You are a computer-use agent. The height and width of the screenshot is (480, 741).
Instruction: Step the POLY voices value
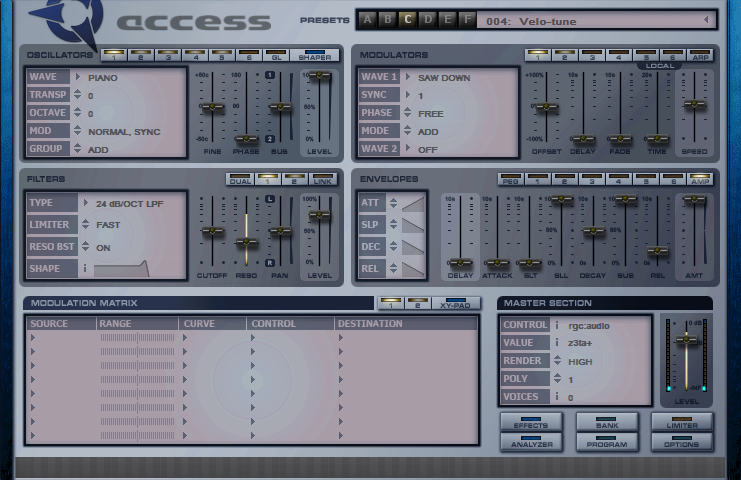click(x=558, y=379)
